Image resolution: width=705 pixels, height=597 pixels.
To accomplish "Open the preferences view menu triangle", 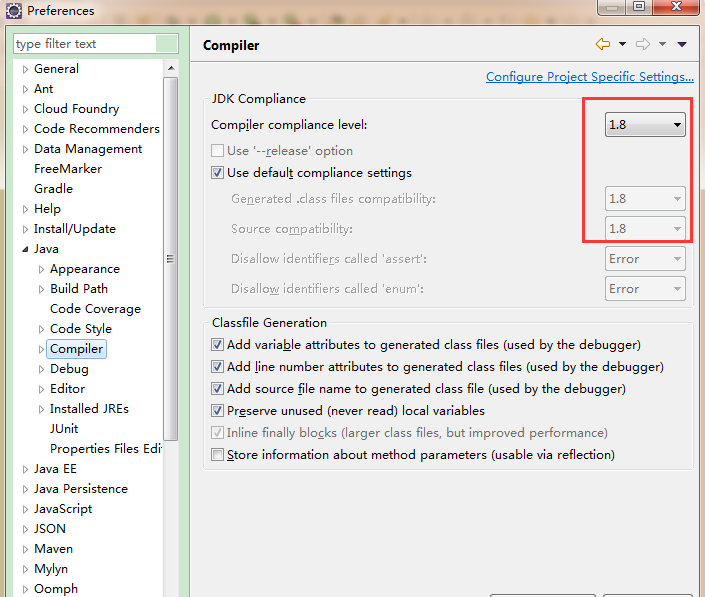I will pyautogui.click(x=682, y=44).
